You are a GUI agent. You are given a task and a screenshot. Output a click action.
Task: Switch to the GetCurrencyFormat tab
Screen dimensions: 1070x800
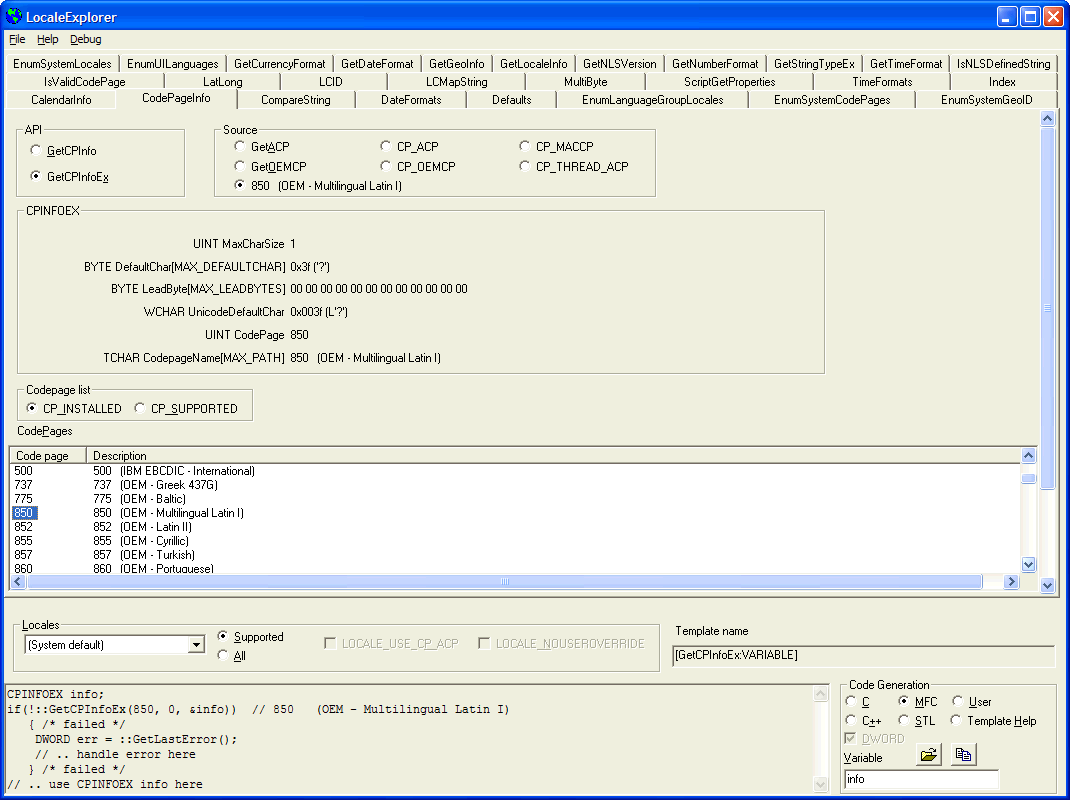click(279, 63)
